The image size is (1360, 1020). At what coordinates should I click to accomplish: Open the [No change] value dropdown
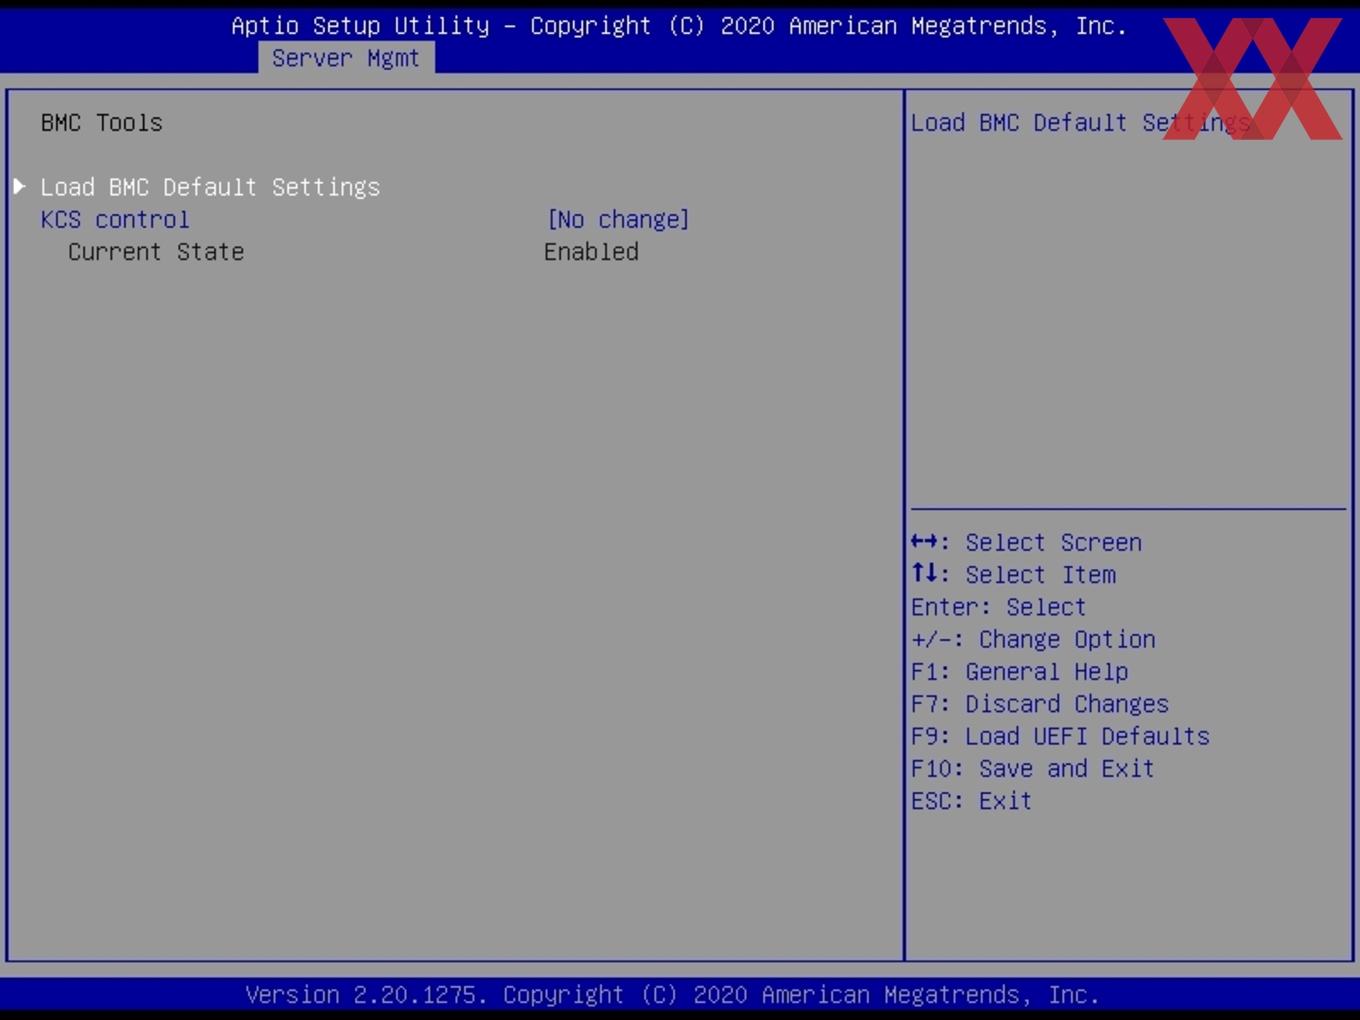pyautogui.click(x=618, y=219)
